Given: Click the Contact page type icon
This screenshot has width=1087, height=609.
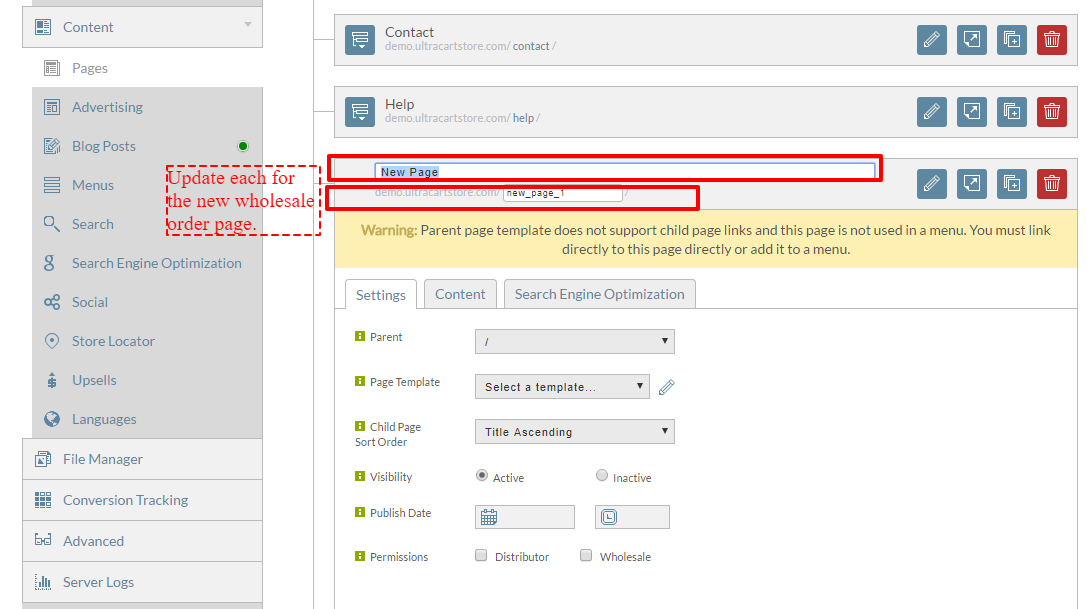Looking at the screenshot, I should (x=360, y=40).
